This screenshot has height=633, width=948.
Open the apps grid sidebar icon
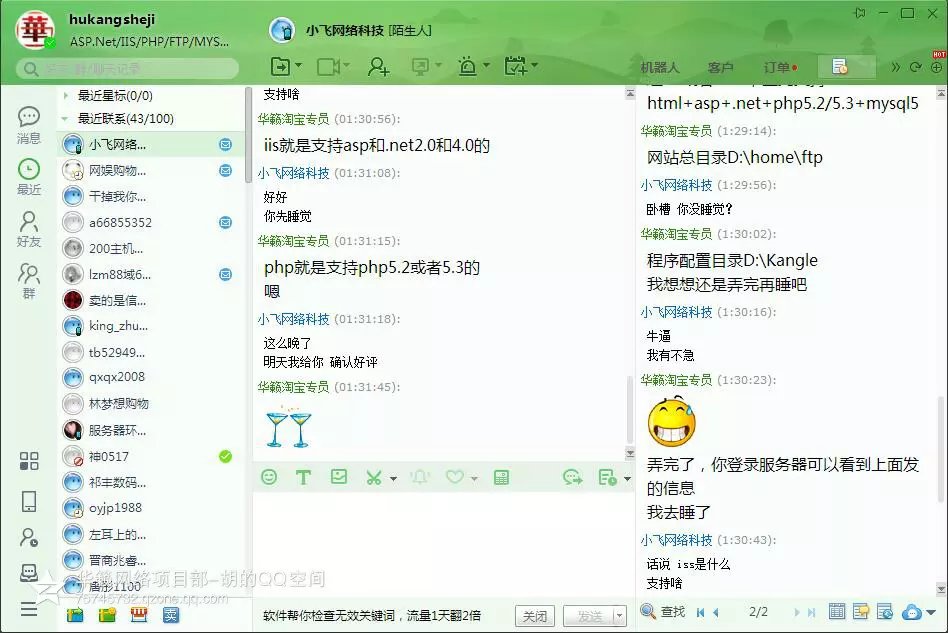tap(29, 461)
